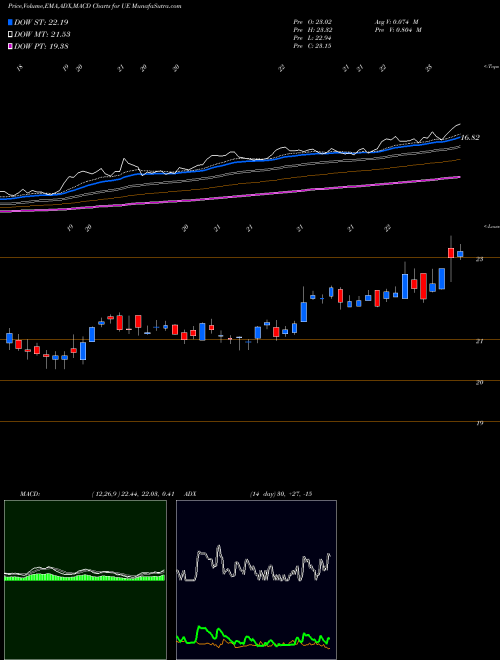Click the blue DOW ST legend swatch
The height and width of the screenshot is (660, 500).
coord(10,22)
